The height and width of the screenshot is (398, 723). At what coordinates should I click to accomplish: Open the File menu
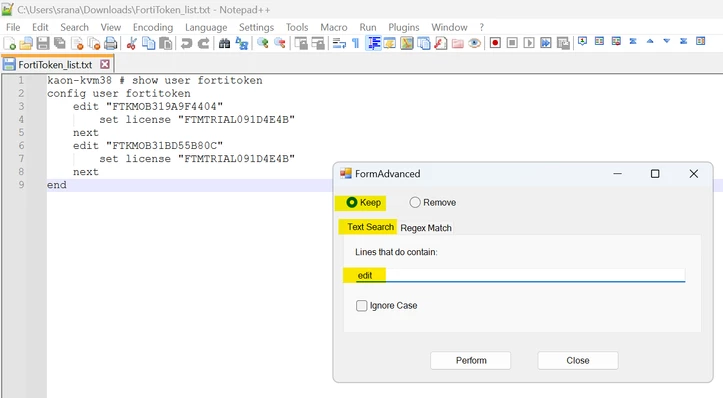click(x=13, y=27)
